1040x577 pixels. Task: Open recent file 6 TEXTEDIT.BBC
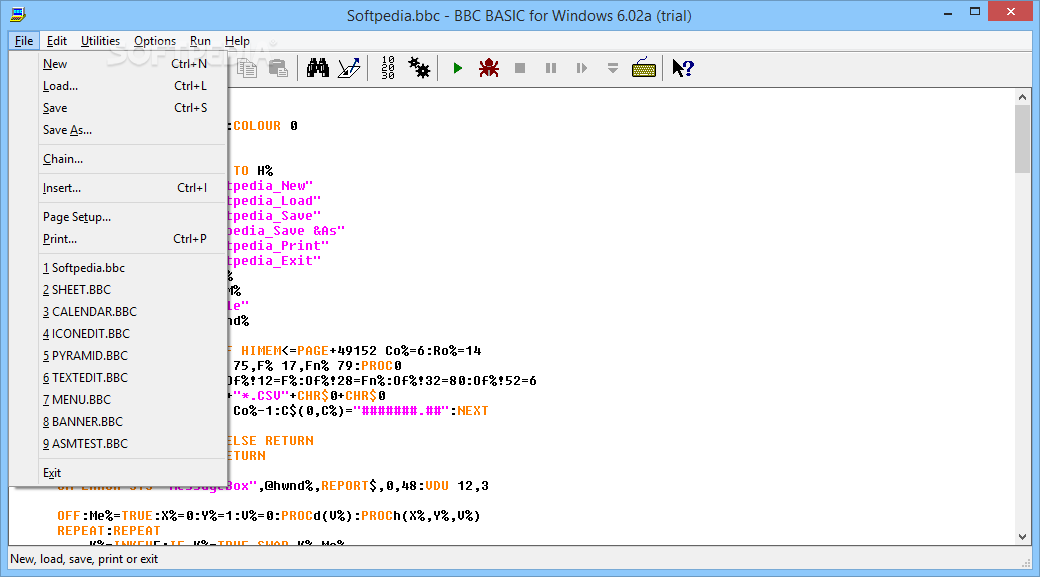[125, 377]
